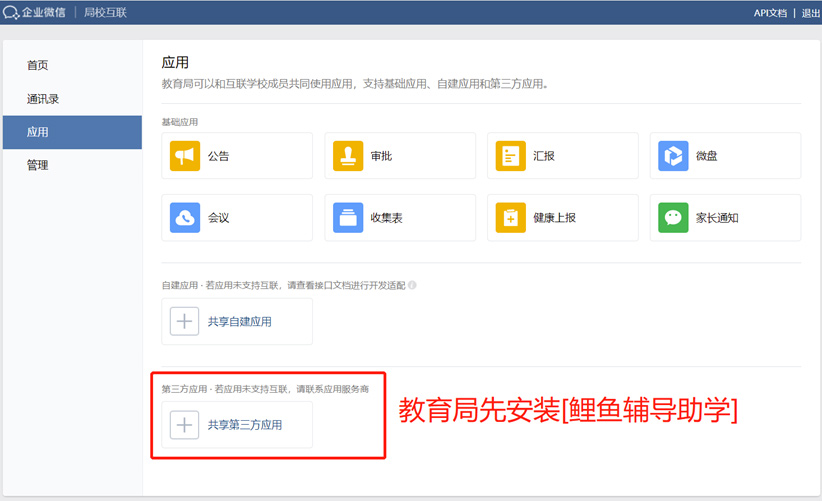Open the 收集表 form app icon
This screenshot has height=501, width=822.
(x=348, y=217)
